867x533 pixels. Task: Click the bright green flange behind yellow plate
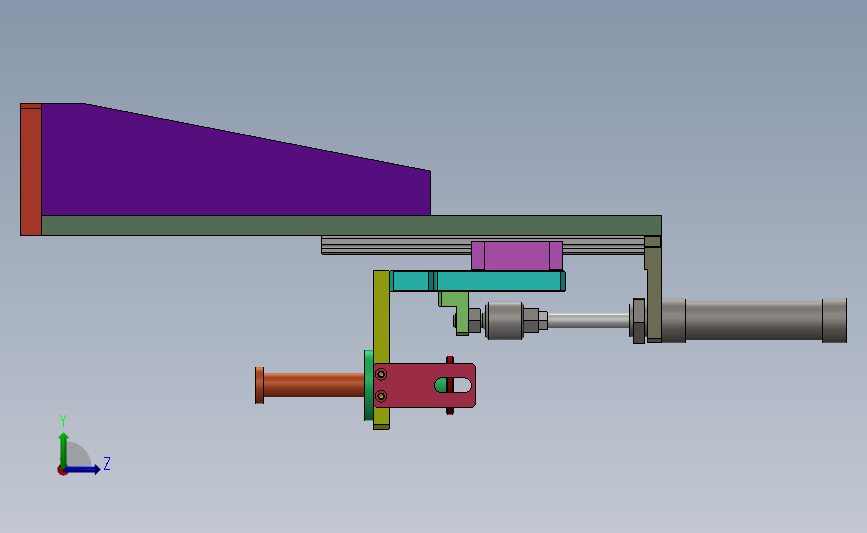(369, 385)
